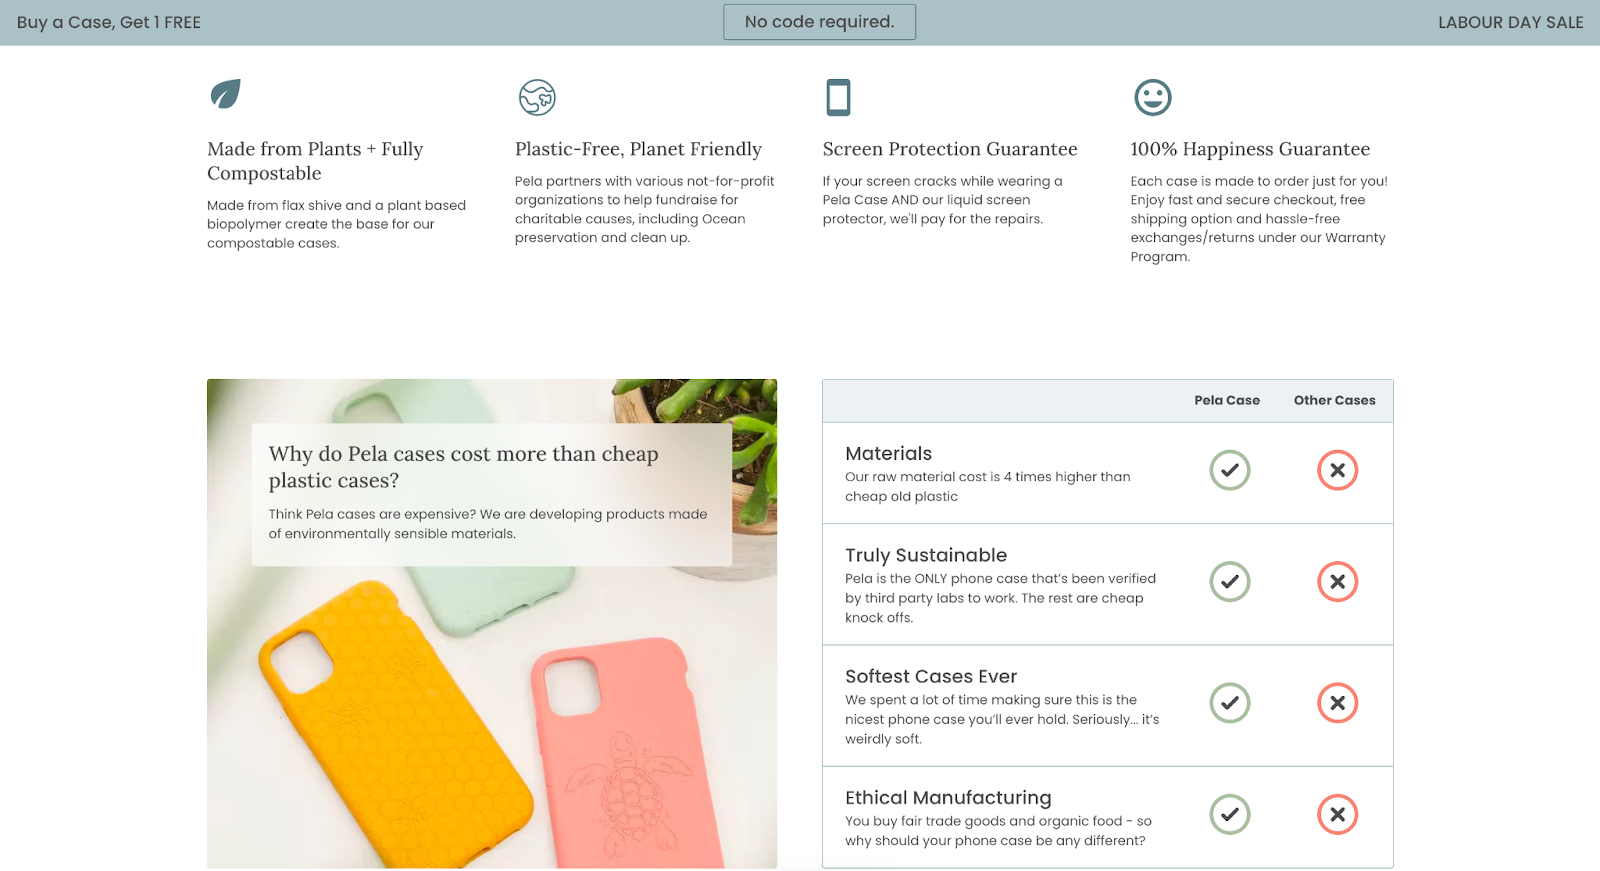
Task: Click the Made from Plants + Fully Compostable heading
Action: (x=315, y=161)
